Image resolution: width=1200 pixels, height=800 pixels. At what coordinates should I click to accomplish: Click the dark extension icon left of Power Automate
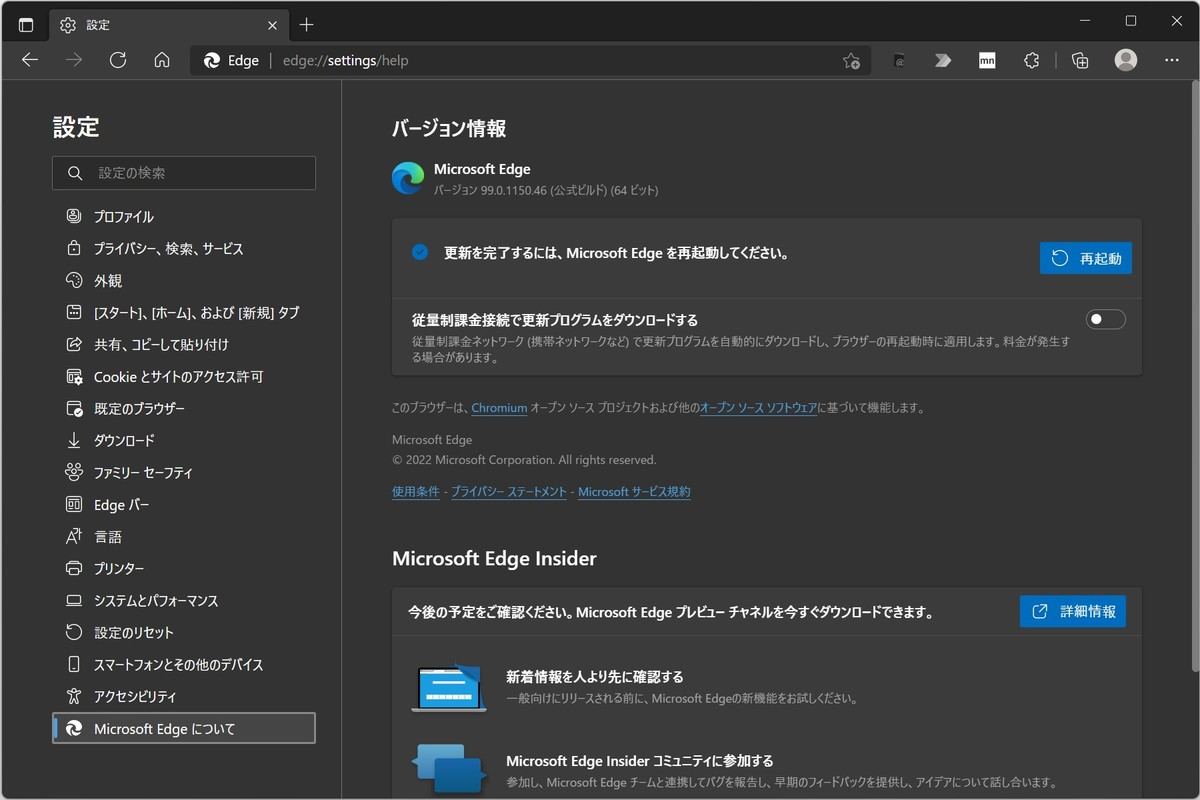899,61
